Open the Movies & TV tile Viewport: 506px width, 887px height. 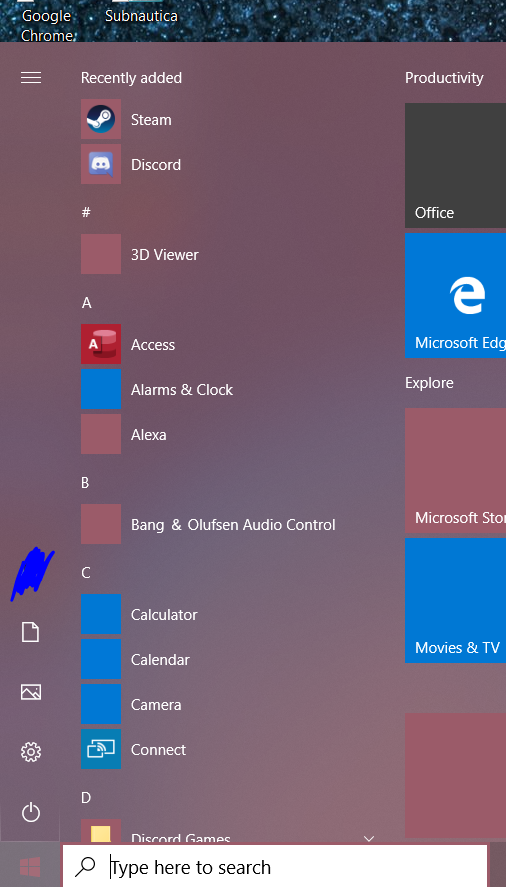[x=455, y=600]
